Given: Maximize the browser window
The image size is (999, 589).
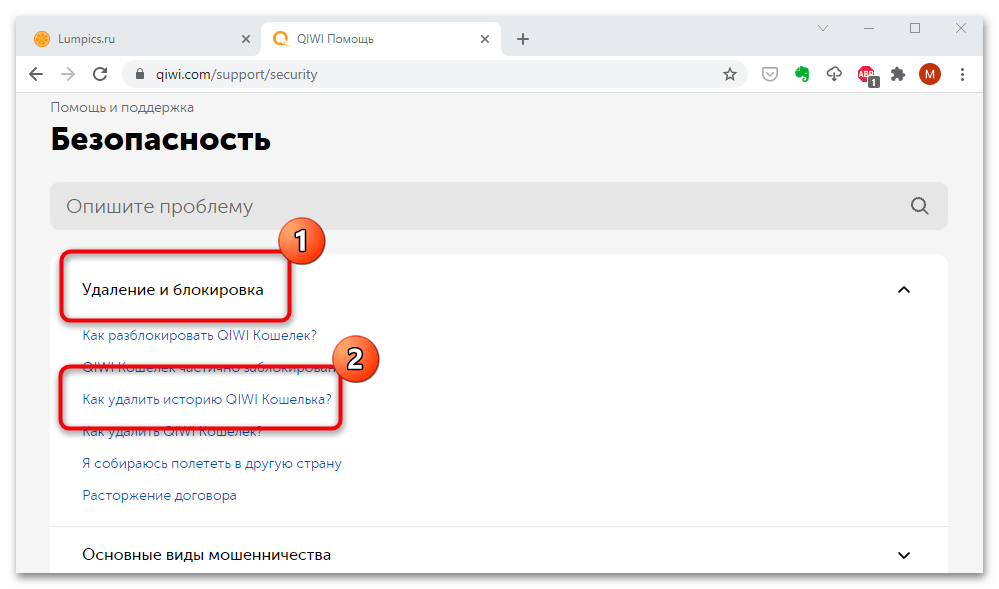Looking at the screenshot, I should 915,28.
